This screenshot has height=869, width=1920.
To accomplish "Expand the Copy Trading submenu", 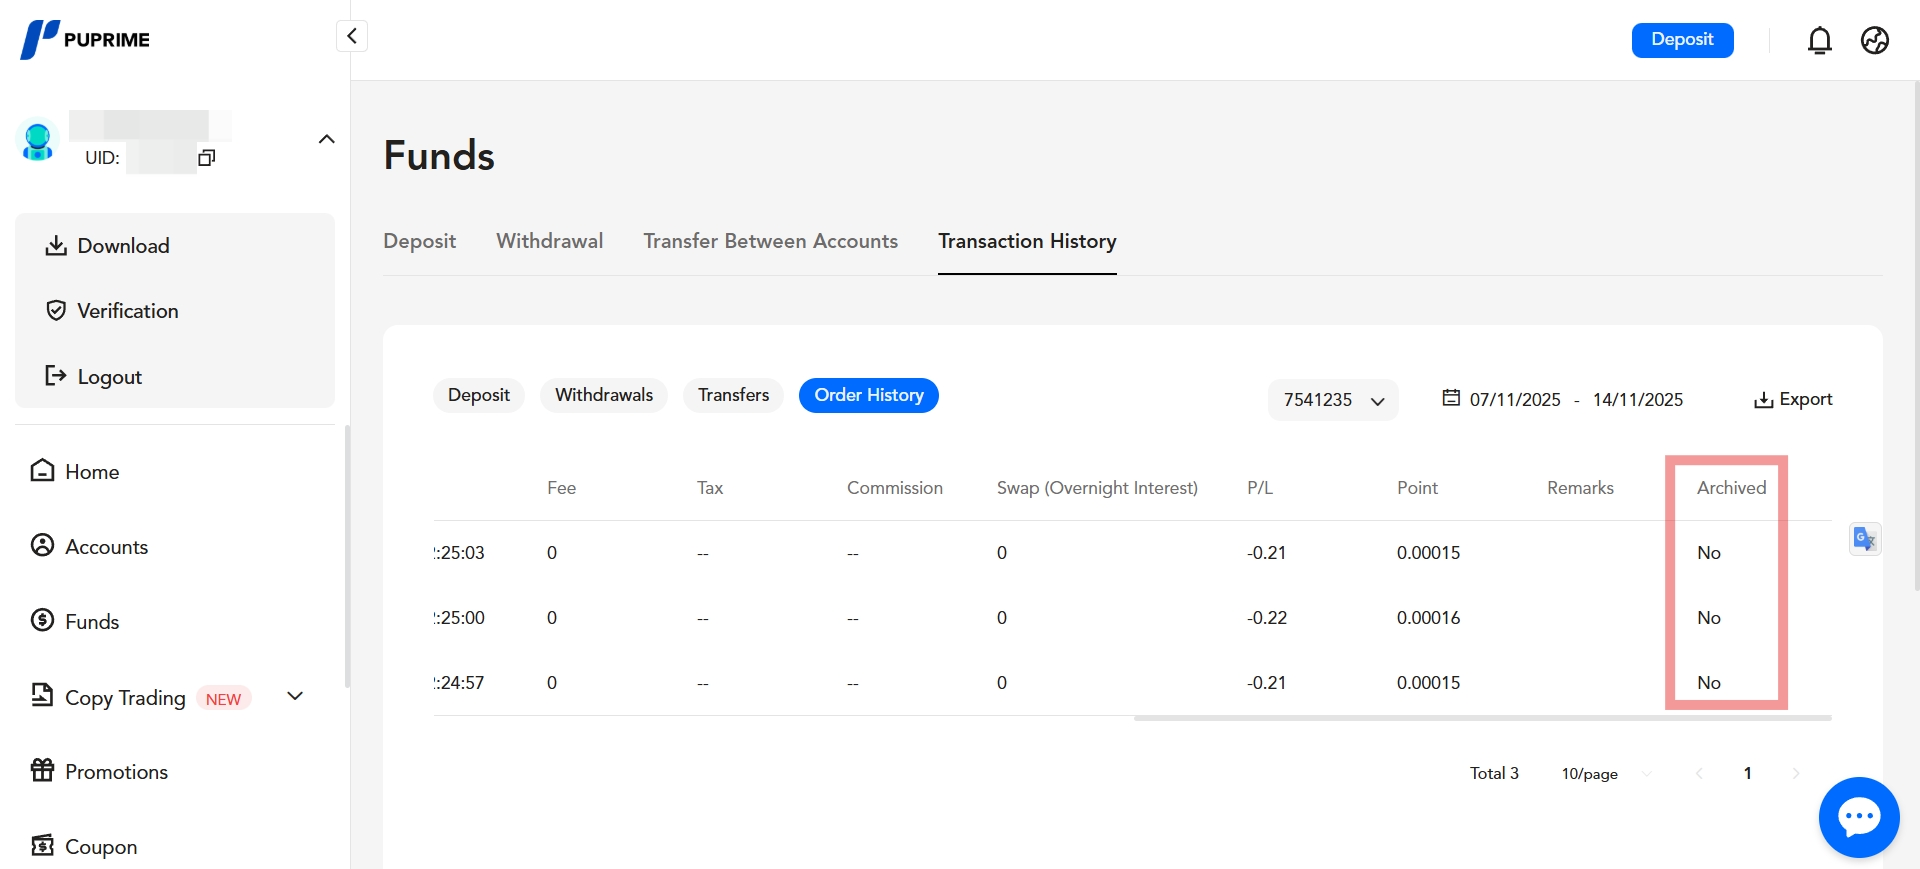I will 295,696.
